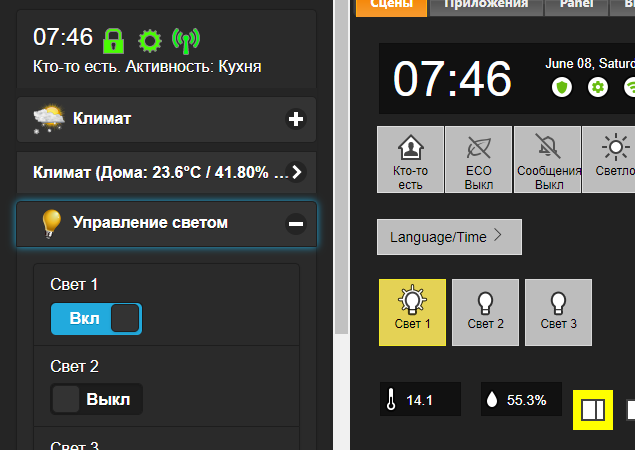The image size is (635, 450).
Task: Switch to the Panel tab
Action: (576, 6)
